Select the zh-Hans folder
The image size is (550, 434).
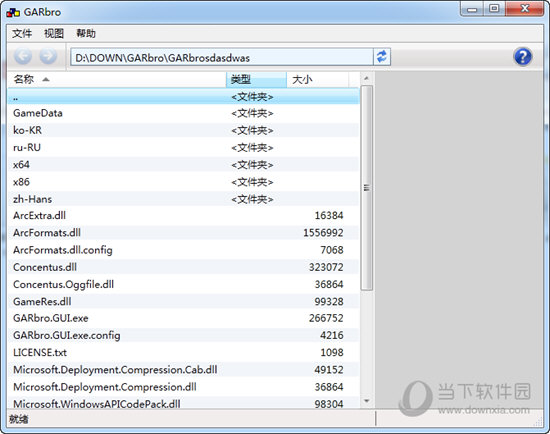click(x=183, y=199)
